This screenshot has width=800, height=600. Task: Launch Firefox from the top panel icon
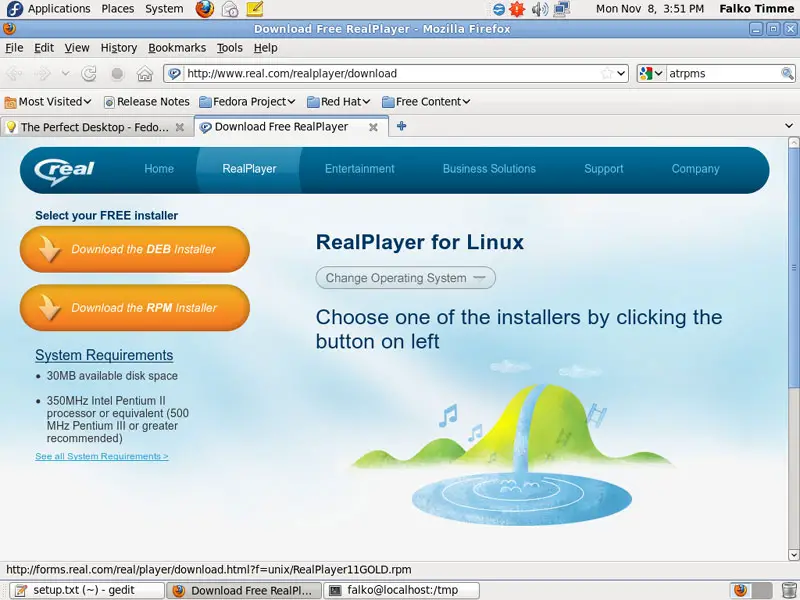[x=205, y=9]
